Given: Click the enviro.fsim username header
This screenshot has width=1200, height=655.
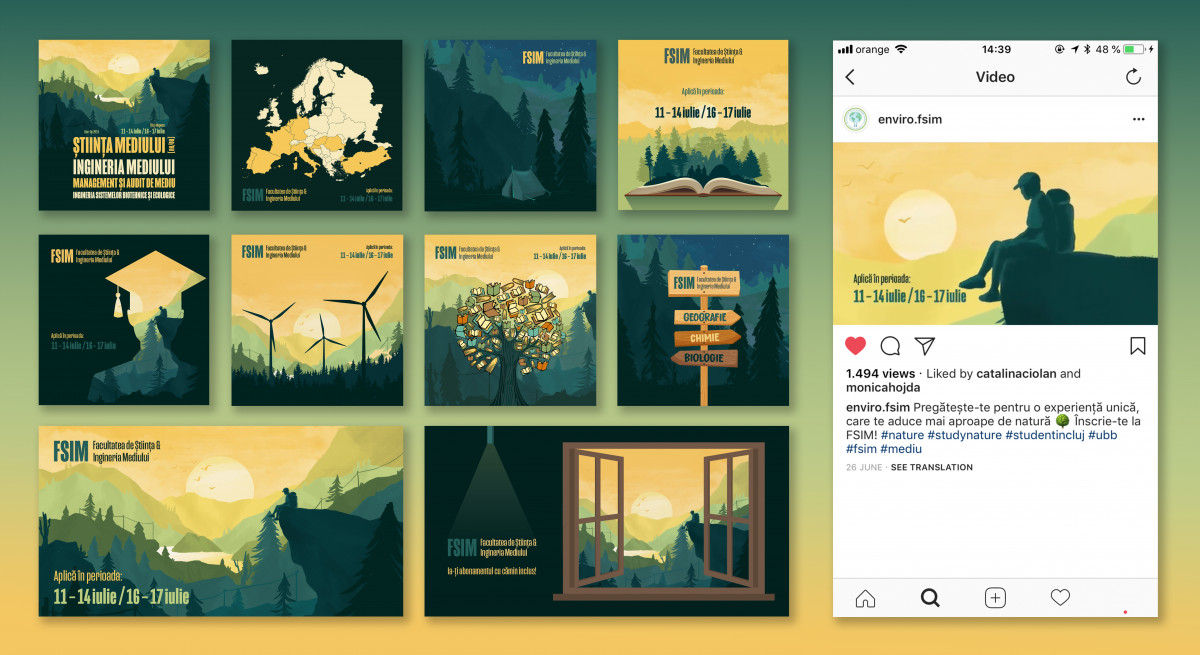Looking at the screenshot, I should click(910, 119).
